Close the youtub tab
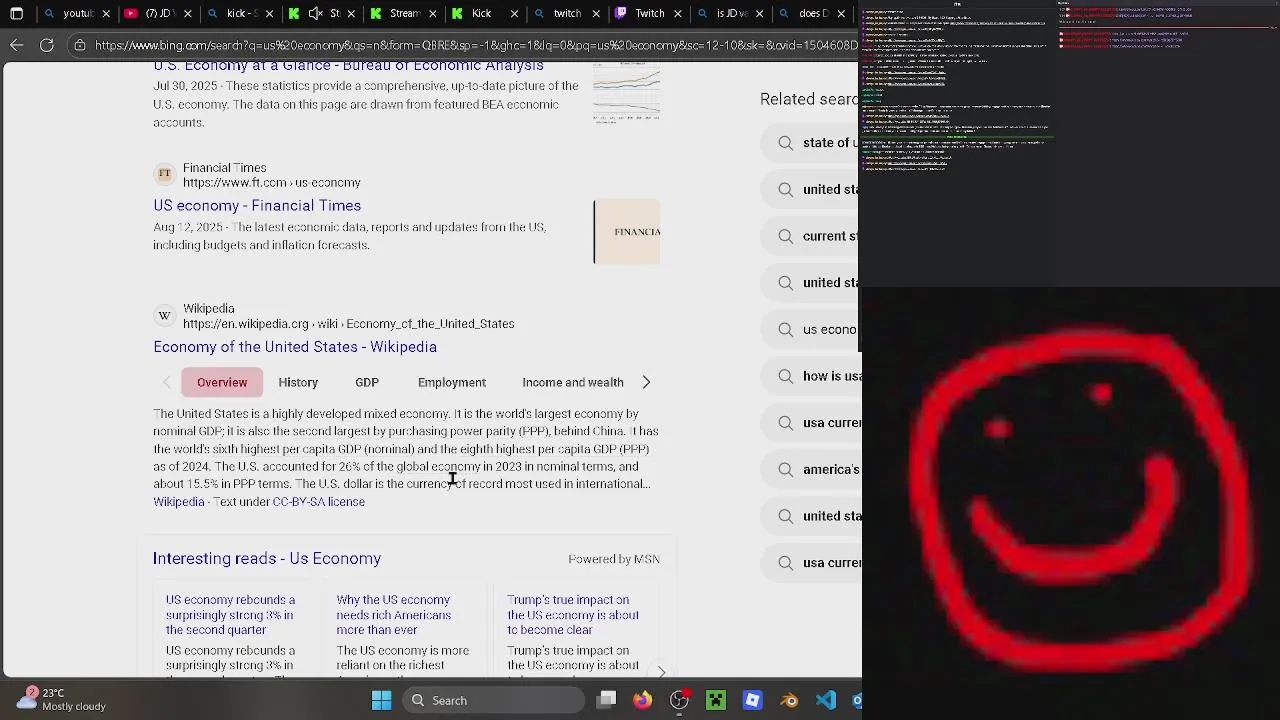 (106, 14)
